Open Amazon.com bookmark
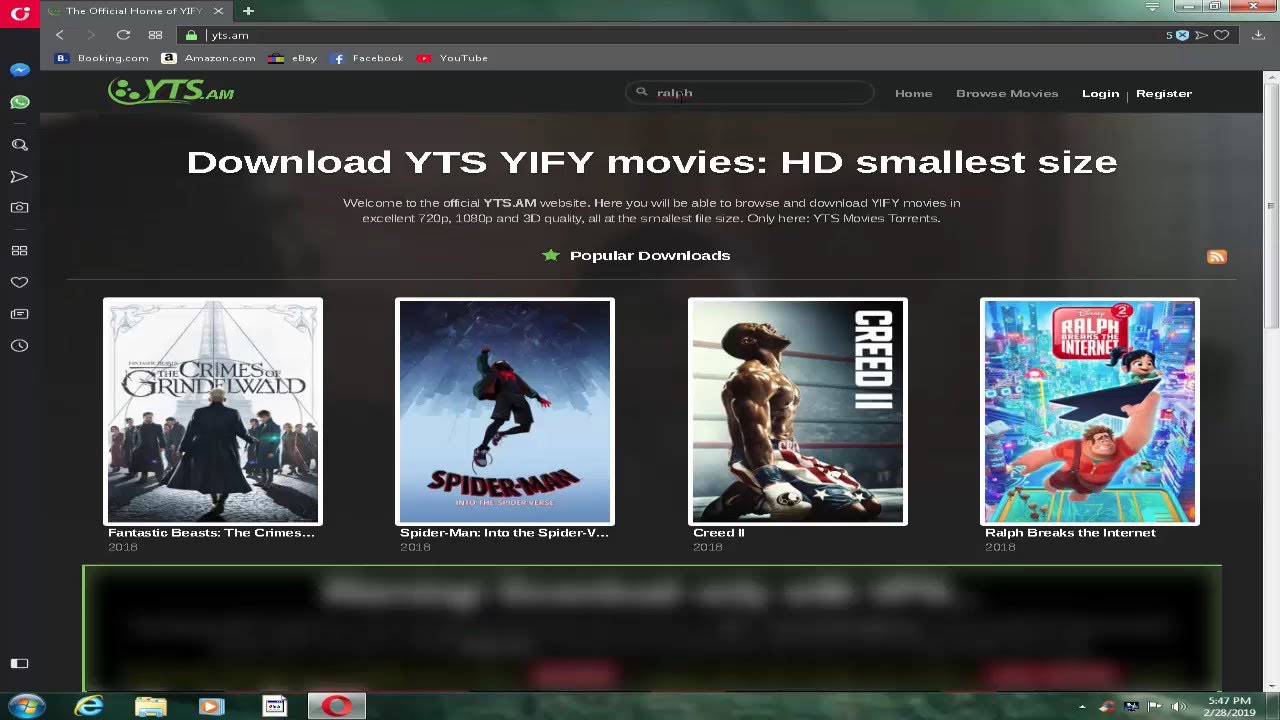The height and width of the screenshot is (720, 1280). 209,58
